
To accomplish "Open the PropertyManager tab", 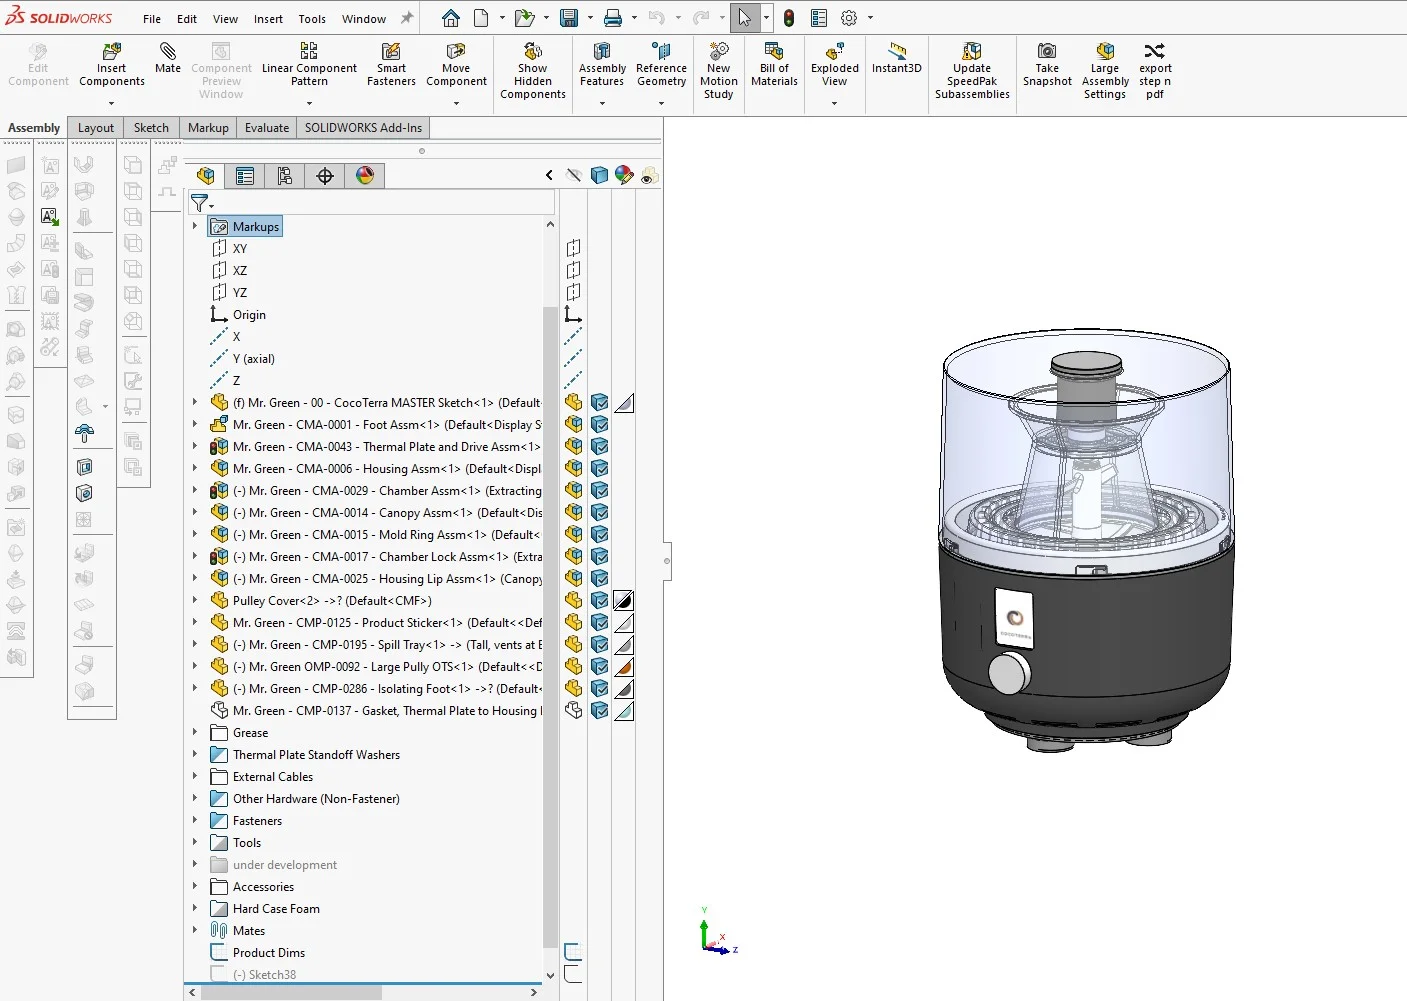I will (x=245, y=176).
